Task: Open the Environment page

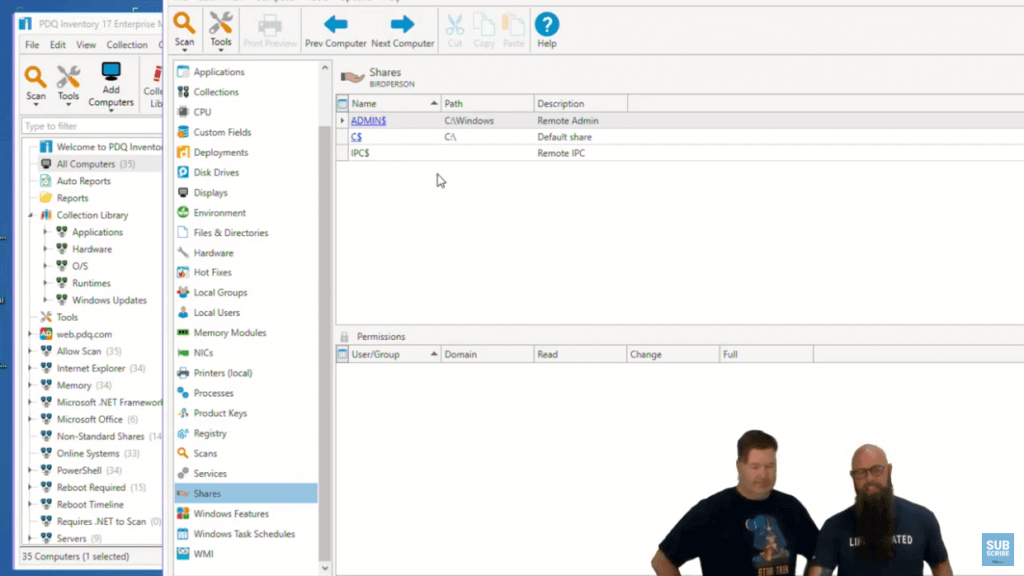Action: click(219, 213)
